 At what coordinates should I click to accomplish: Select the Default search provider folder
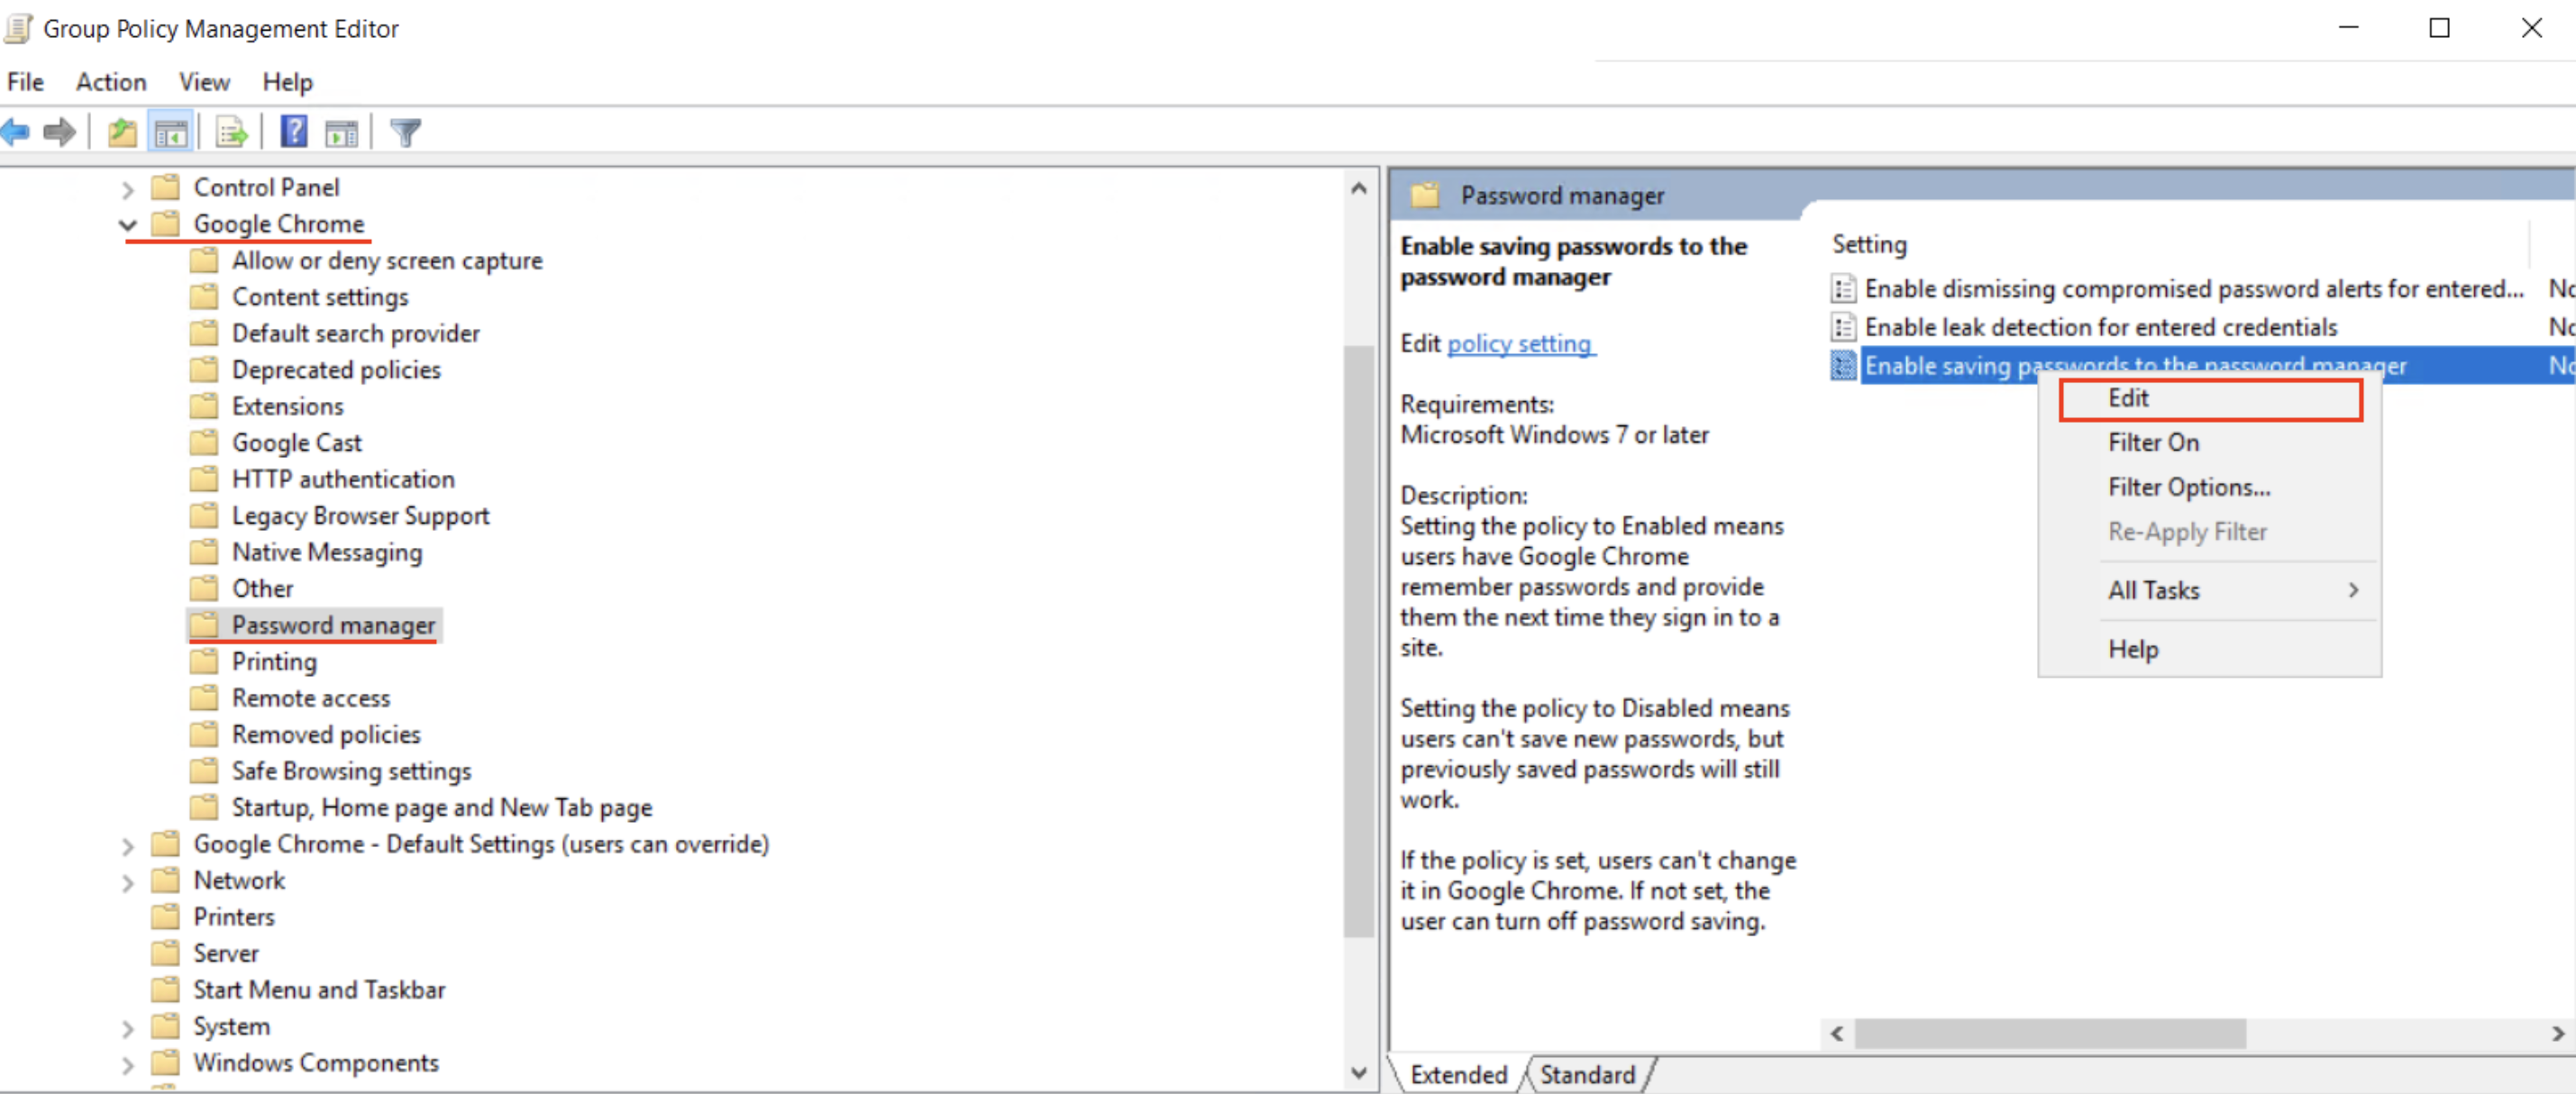tap(356, 333)
